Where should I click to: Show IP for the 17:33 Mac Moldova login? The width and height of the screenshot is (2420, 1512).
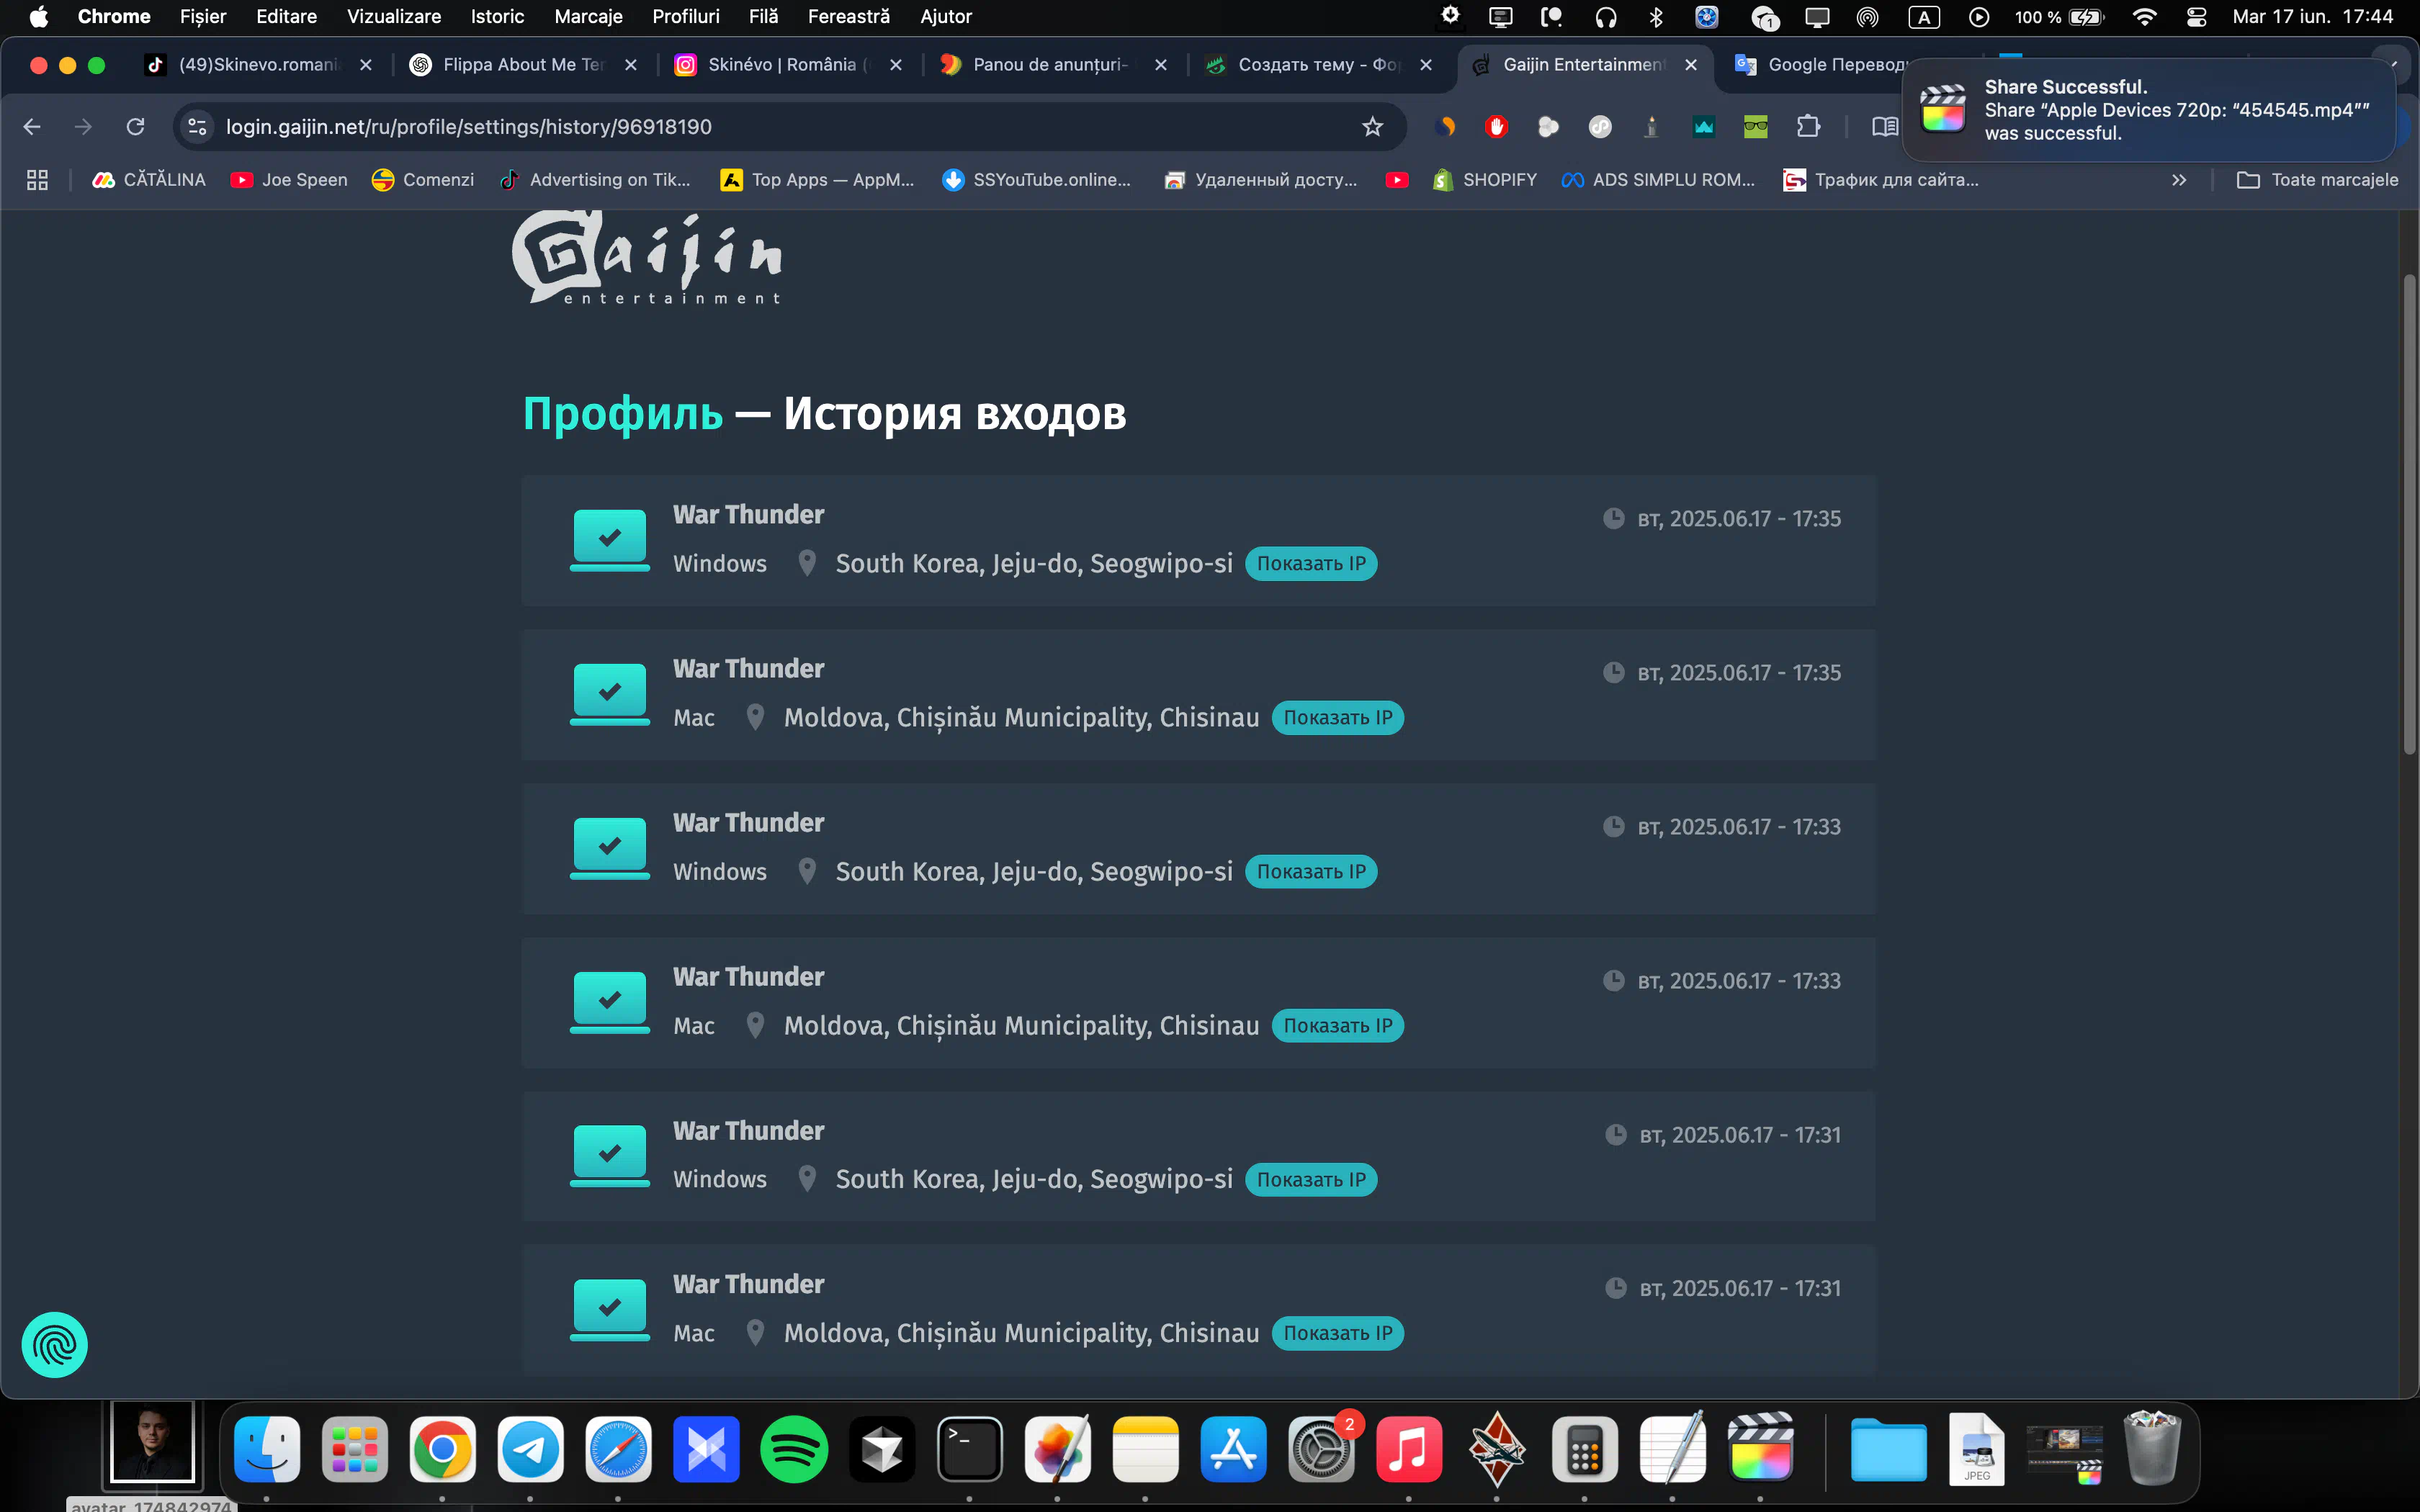click(1337, 1025)
